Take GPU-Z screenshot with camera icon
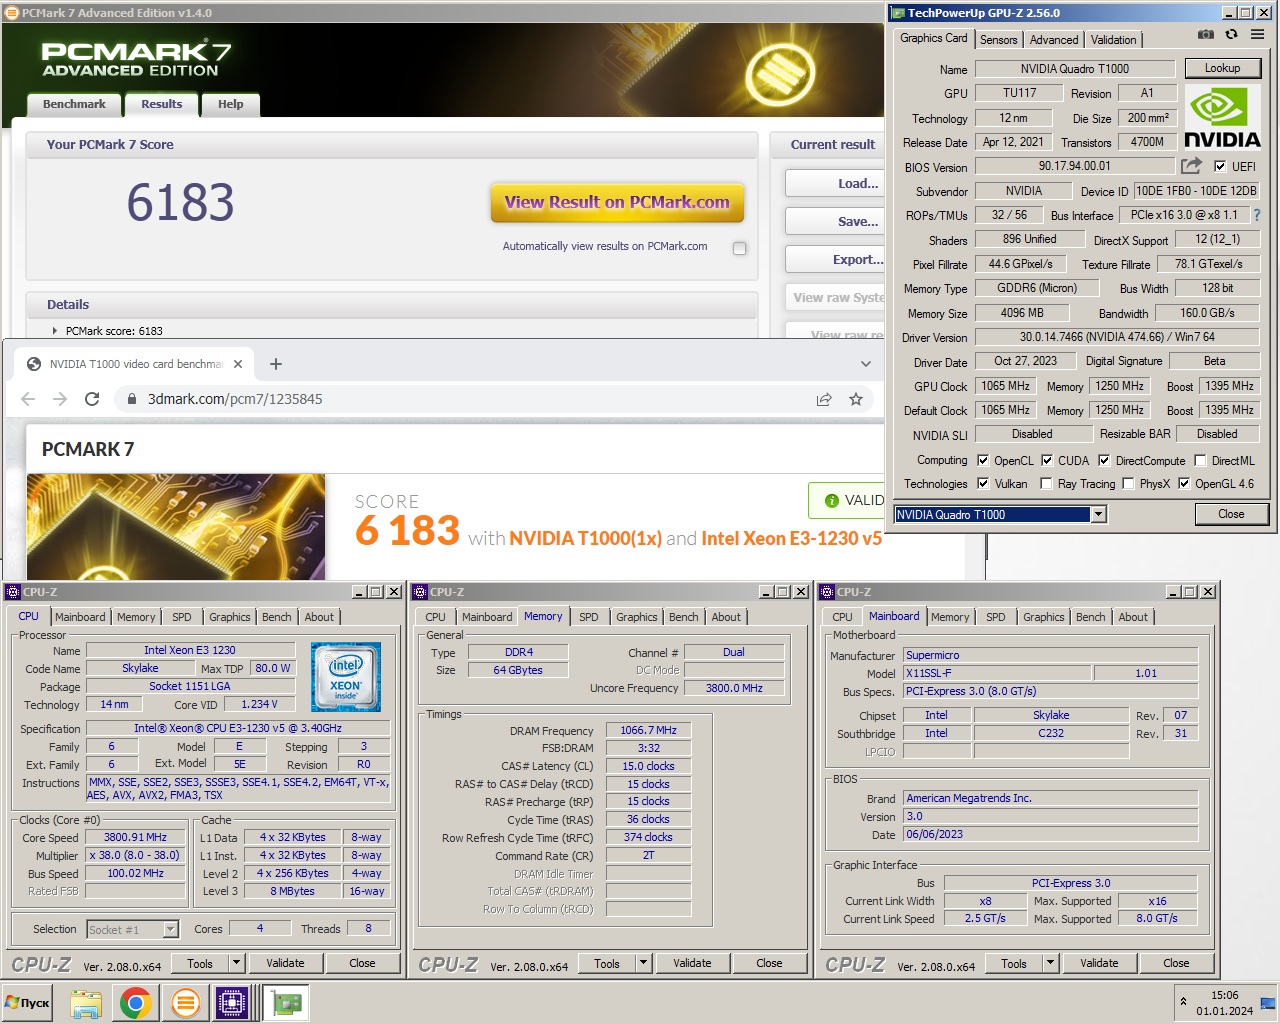1280x1024 pixels. pos(1206,34)
